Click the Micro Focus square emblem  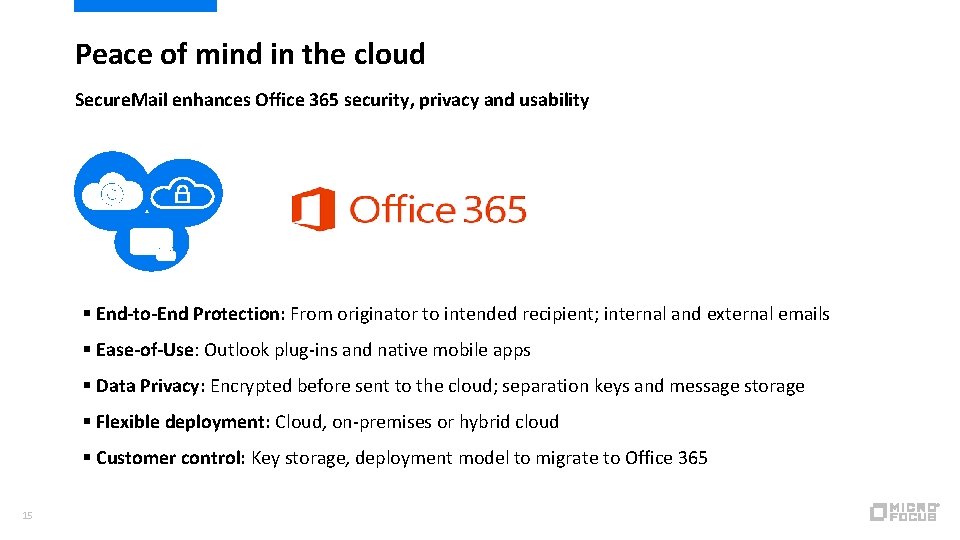tap(878, 512)
